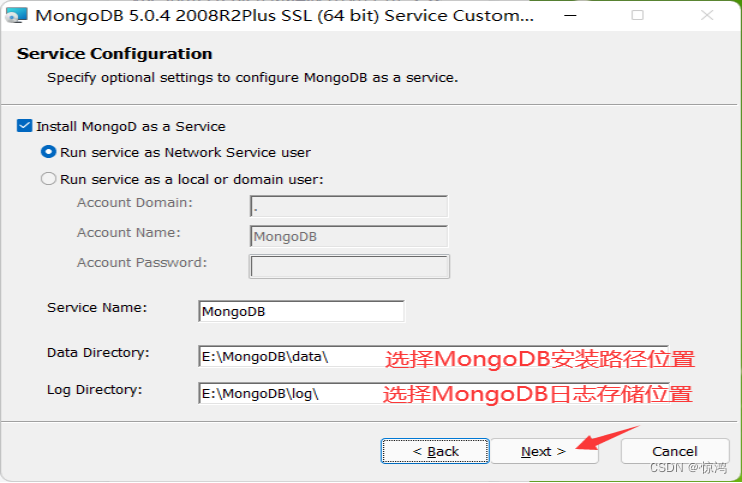Click the window title text MongoDB 5.0.4
Viewport: 742px width, 483px height.
[284, 16]
